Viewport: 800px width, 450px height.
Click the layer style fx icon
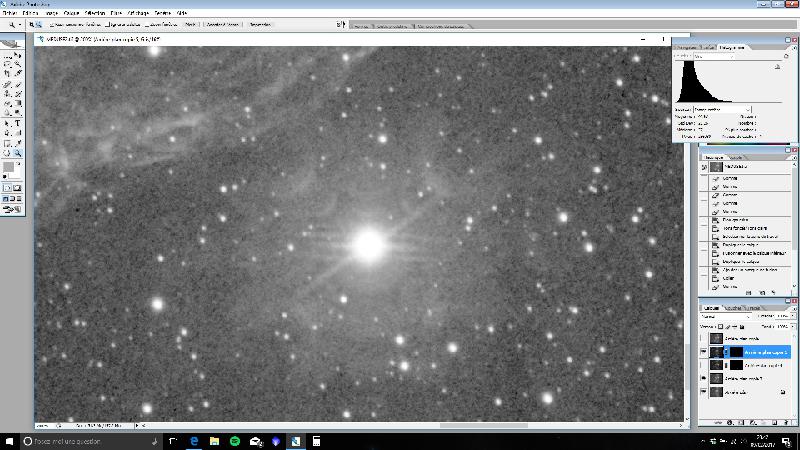coord(730,423)
